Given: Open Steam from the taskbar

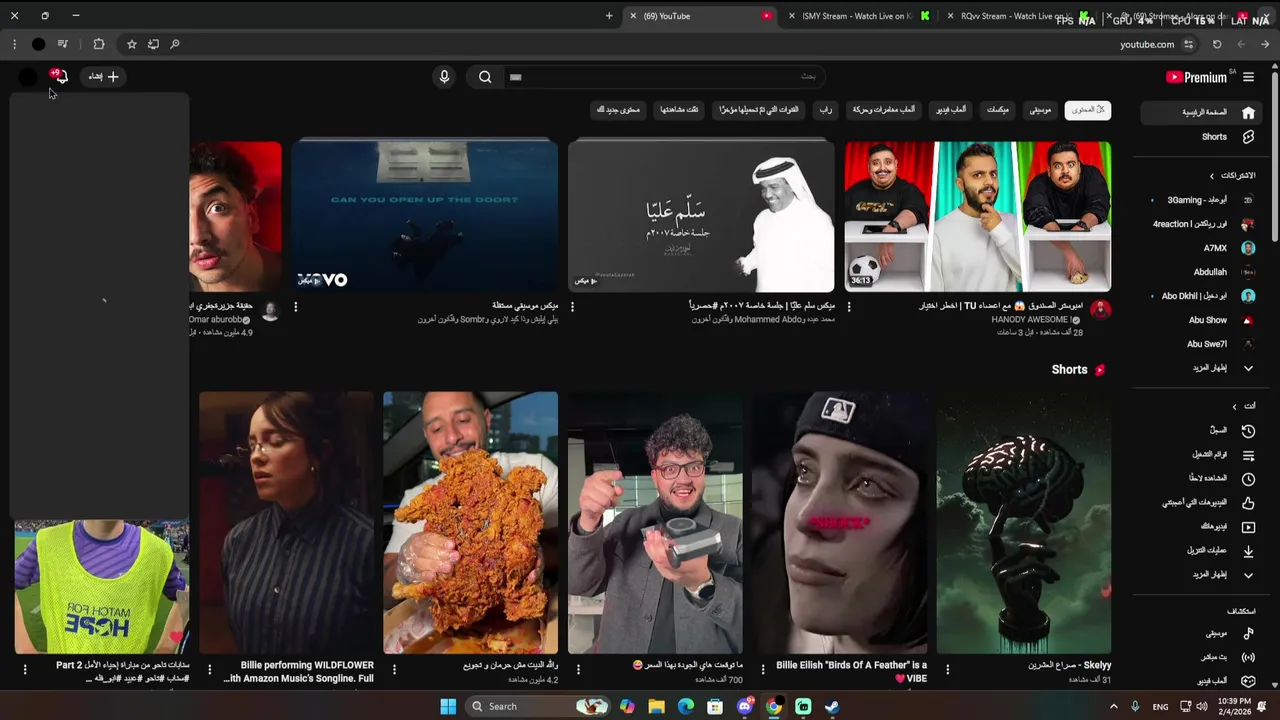Looking at the screenshot, I should (x=832, y=706).
